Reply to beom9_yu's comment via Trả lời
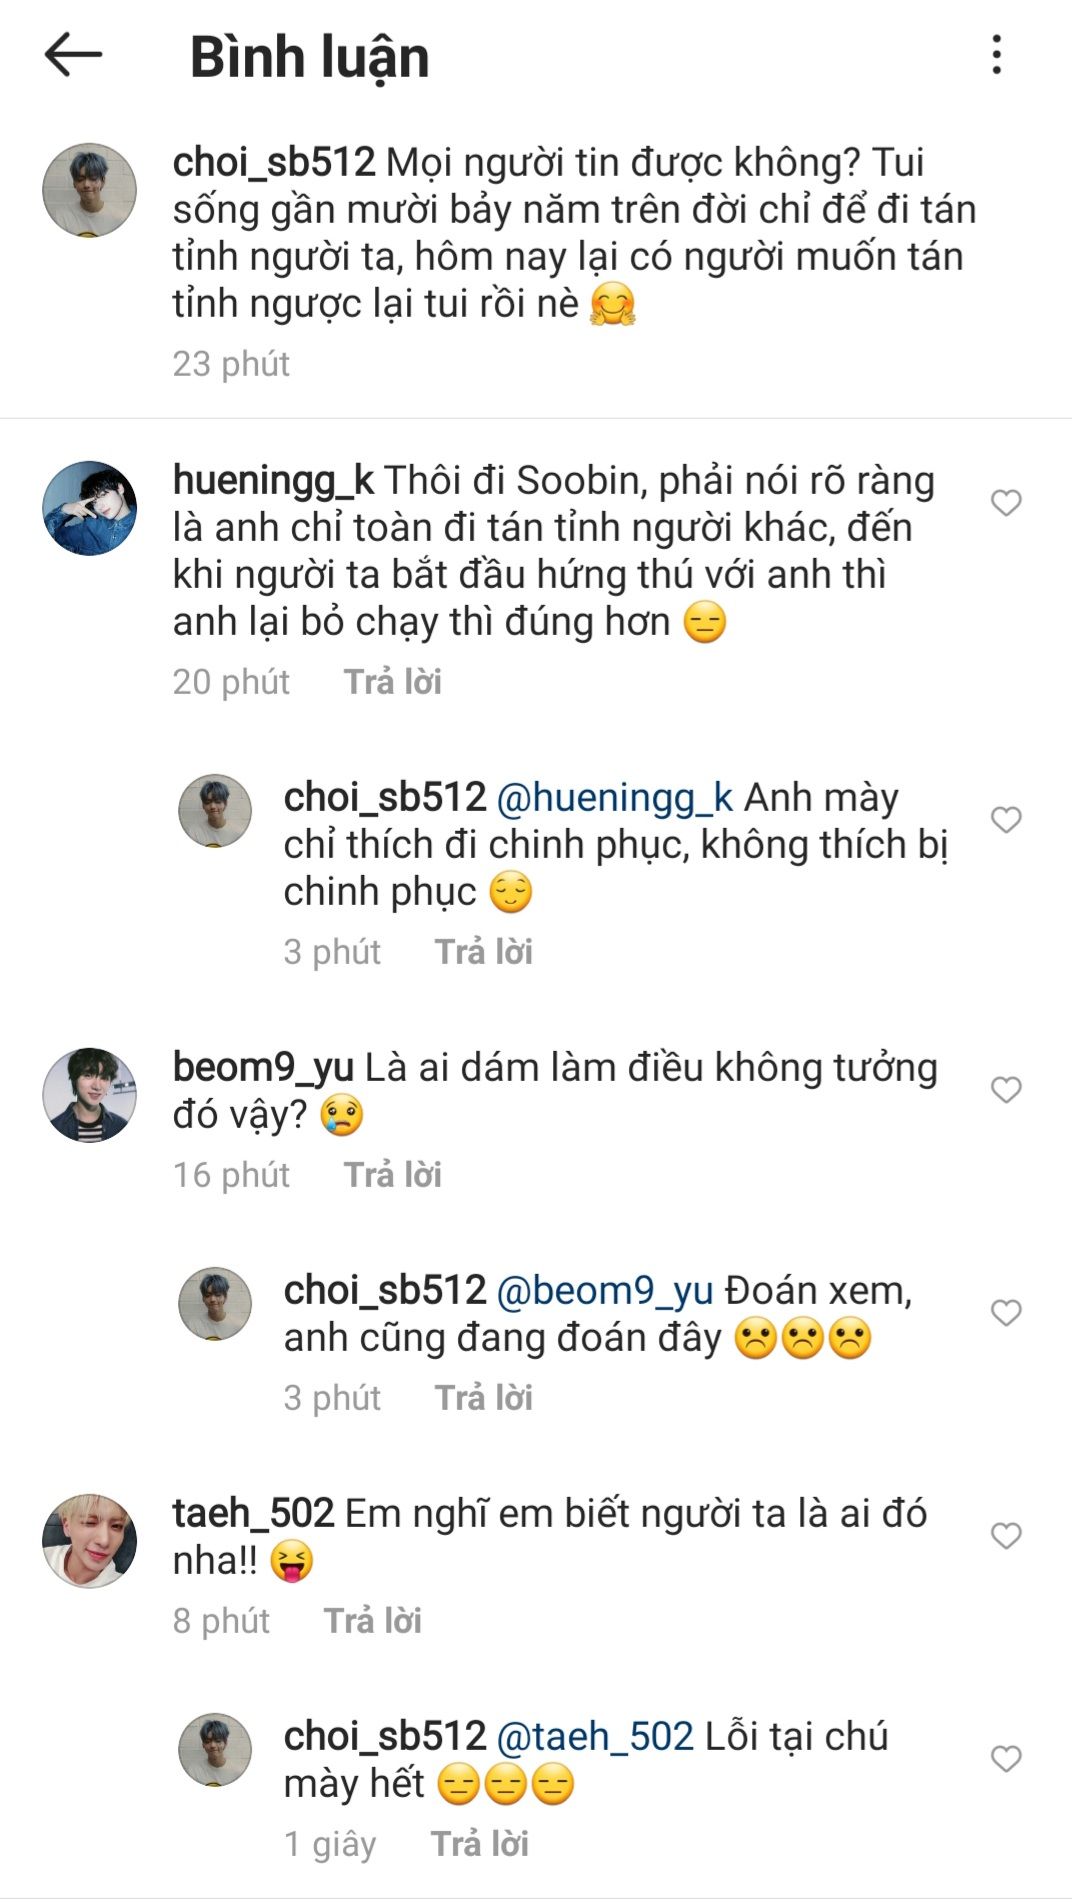 (393, 1175)
